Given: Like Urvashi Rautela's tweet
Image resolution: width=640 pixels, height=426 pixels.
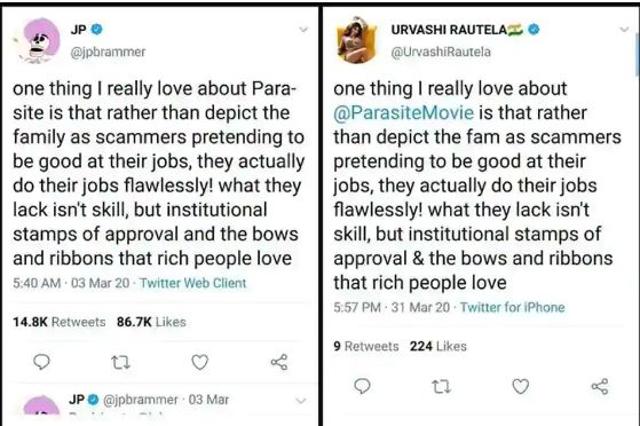Looking at the screenshot, I should [520, 386].
